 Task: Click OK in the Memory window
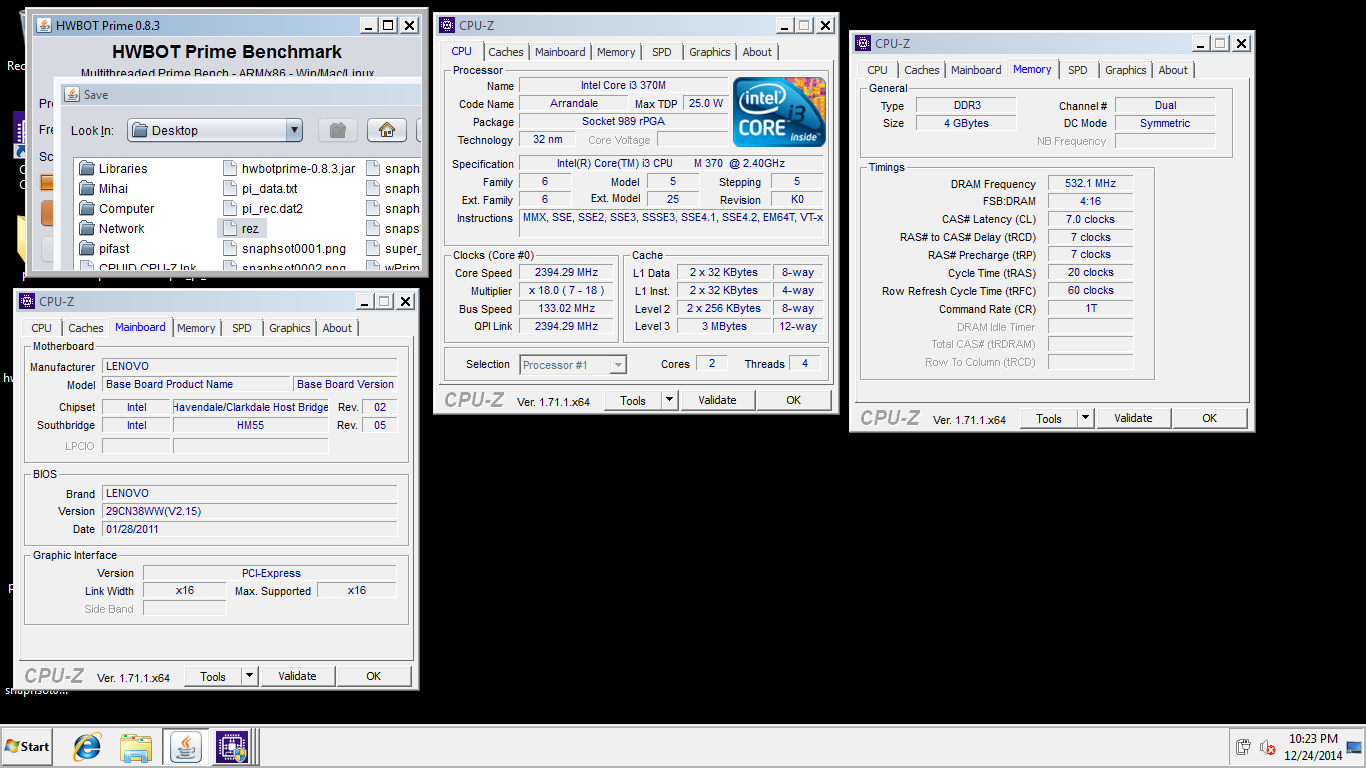(x=1209, y=418)
